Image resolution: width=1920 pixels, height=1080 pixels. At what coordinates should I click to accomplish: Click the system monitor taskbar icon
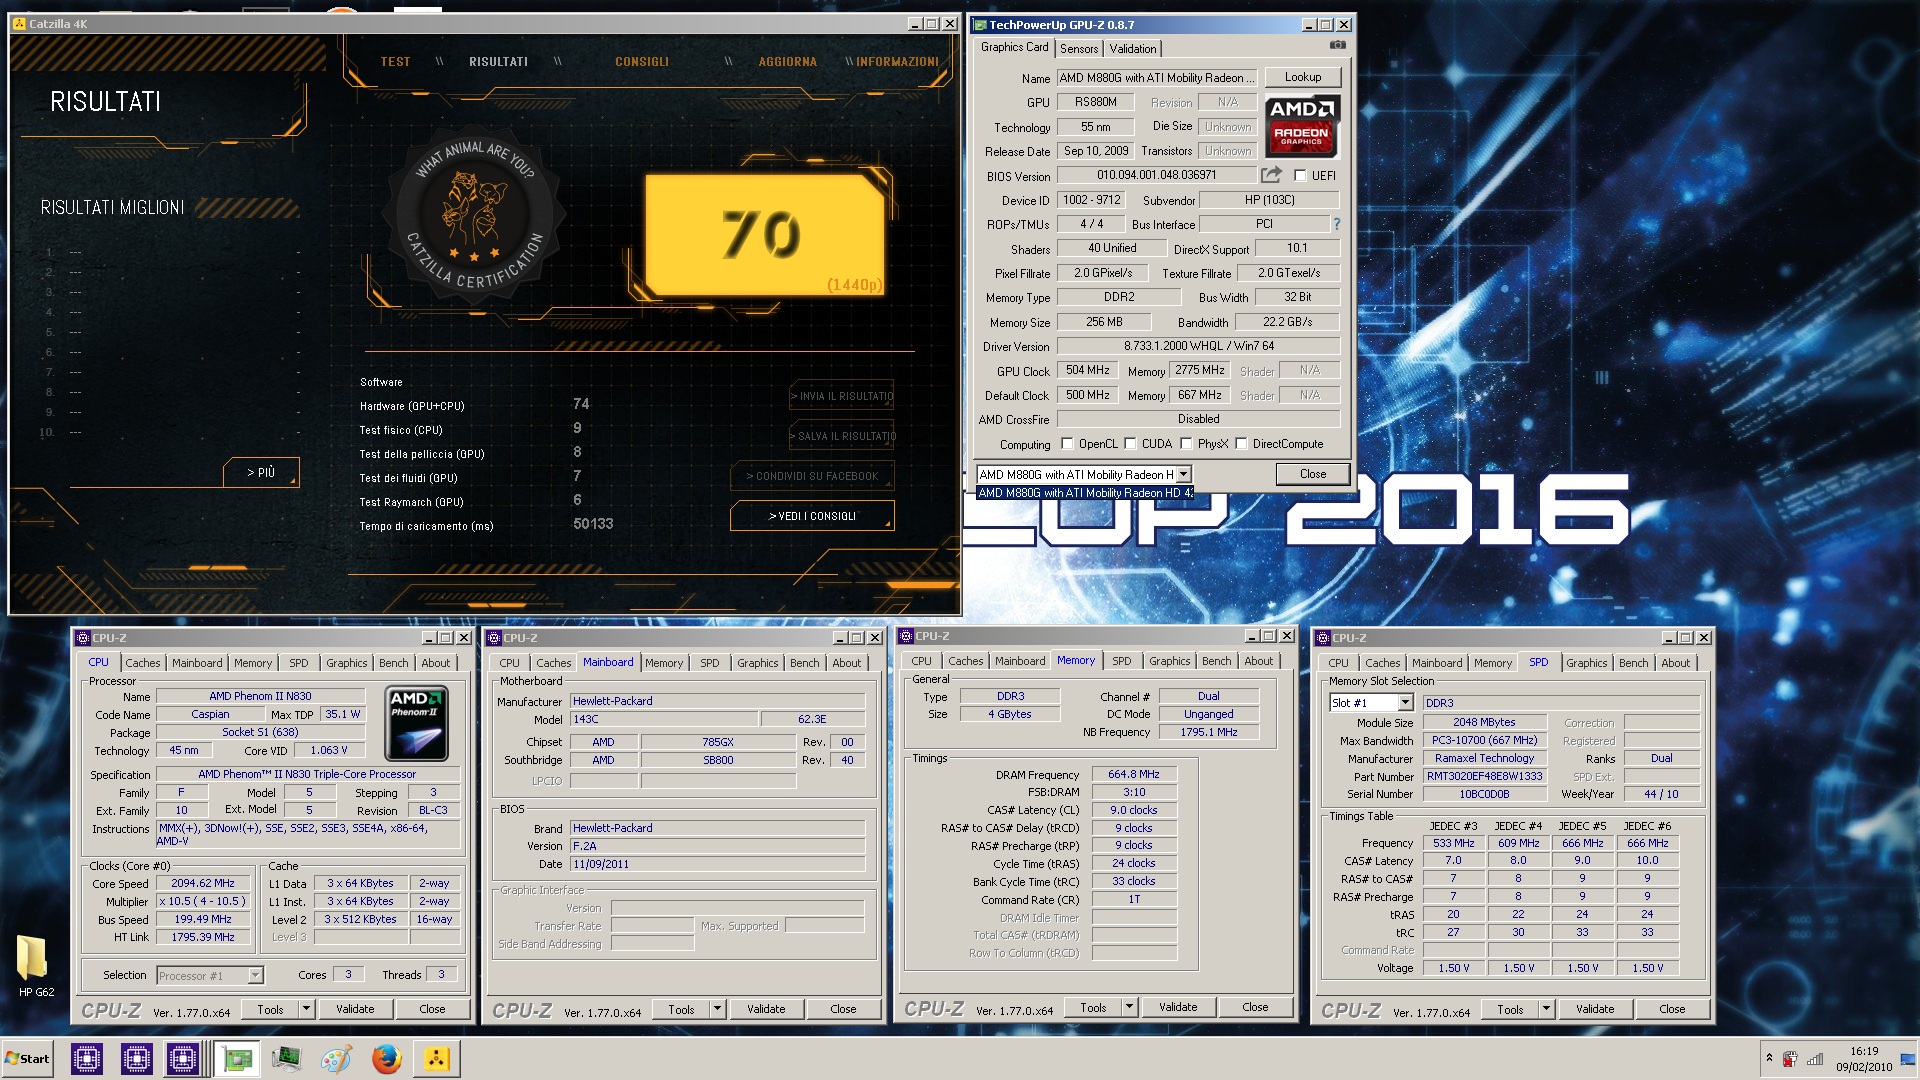point(286,1058)
